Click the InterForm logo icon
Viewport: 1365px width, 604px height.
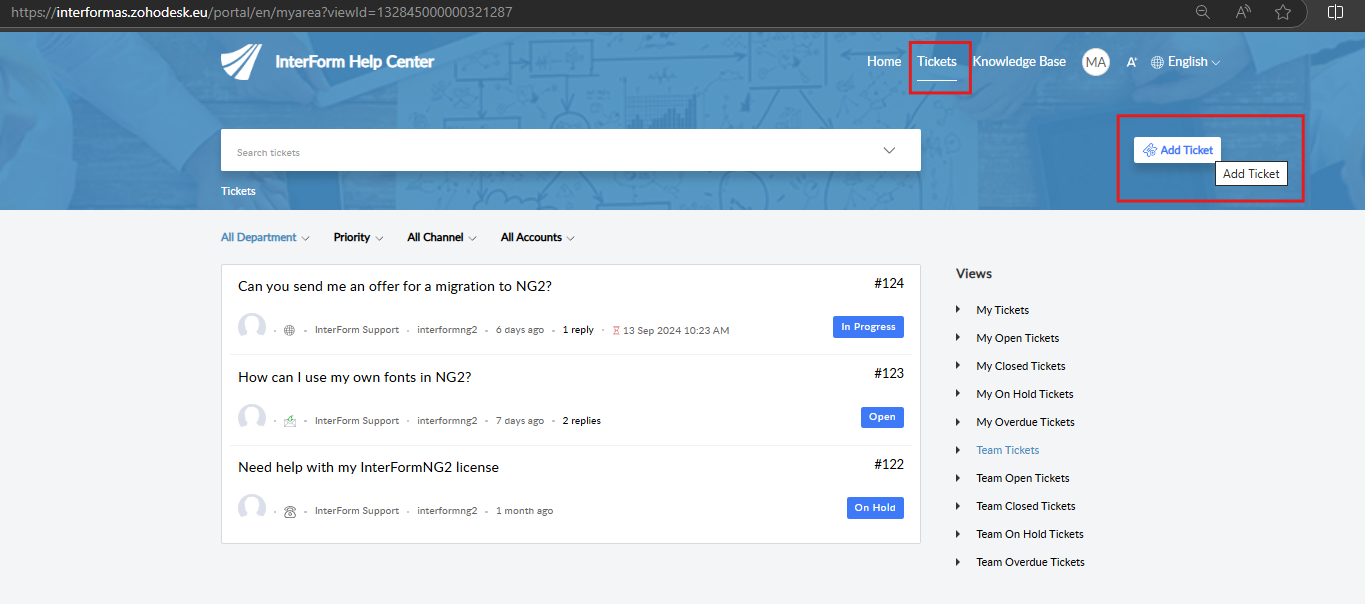241,62
